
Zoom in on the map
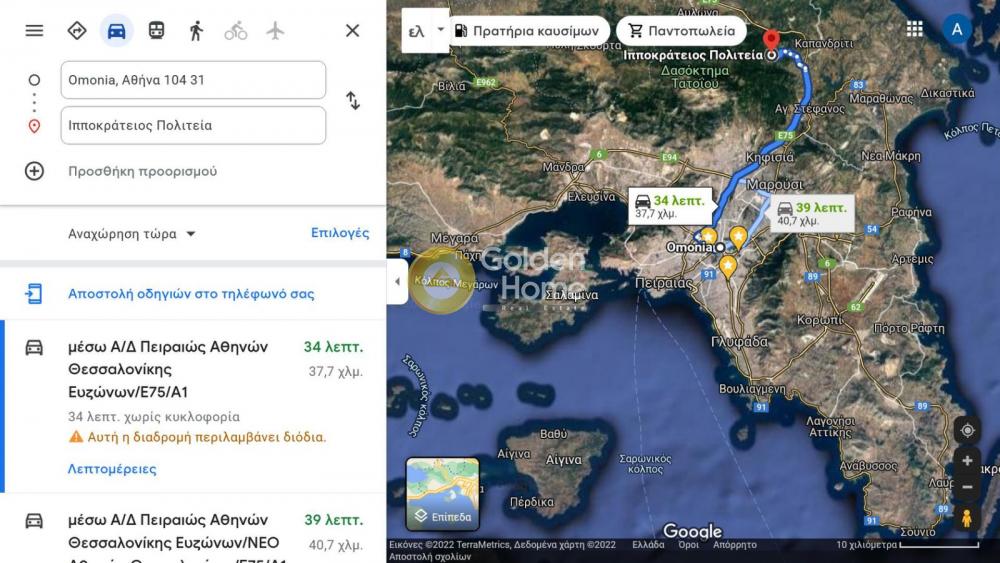[x=966, y=461]
